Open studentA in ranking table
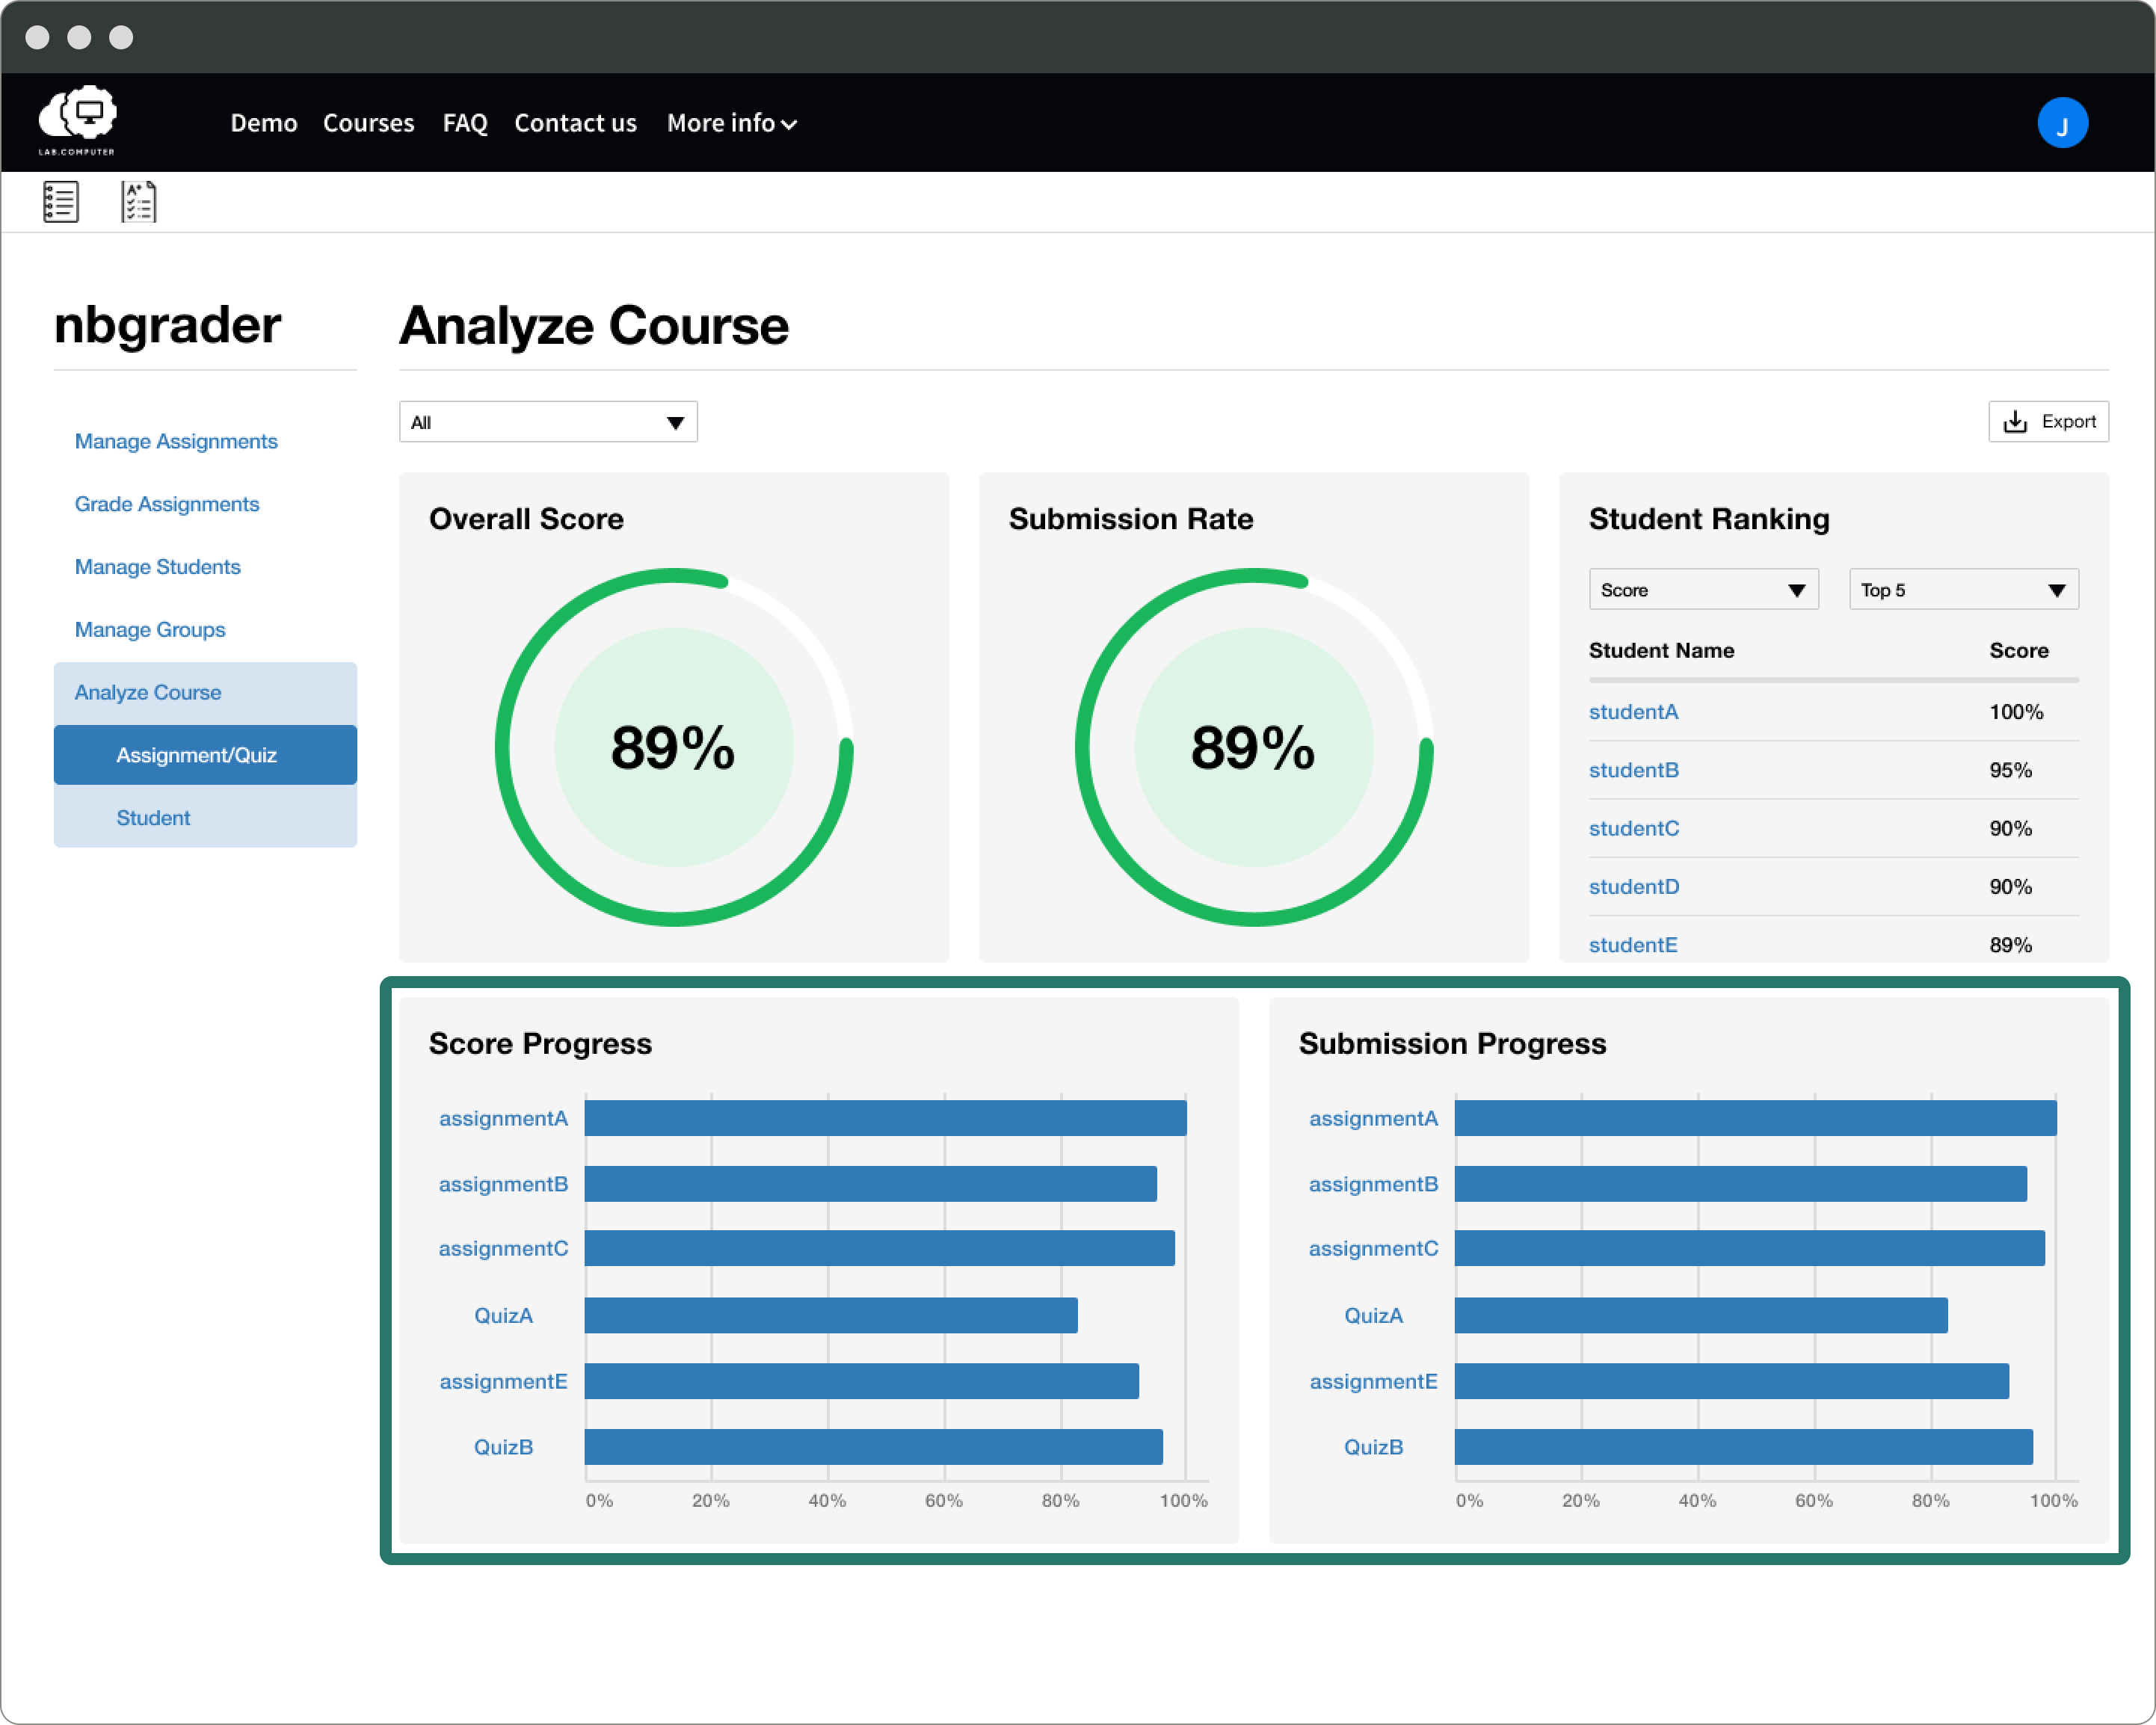The image size is (2156, 1725). click(x=1633, y=712)
